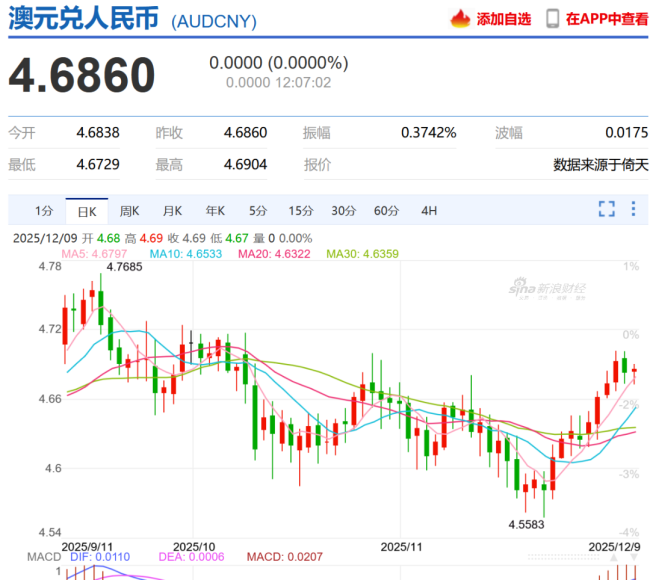Click the flame icon beside 添加自选
This screenshot has height=580, width=650.
(460, 19)
